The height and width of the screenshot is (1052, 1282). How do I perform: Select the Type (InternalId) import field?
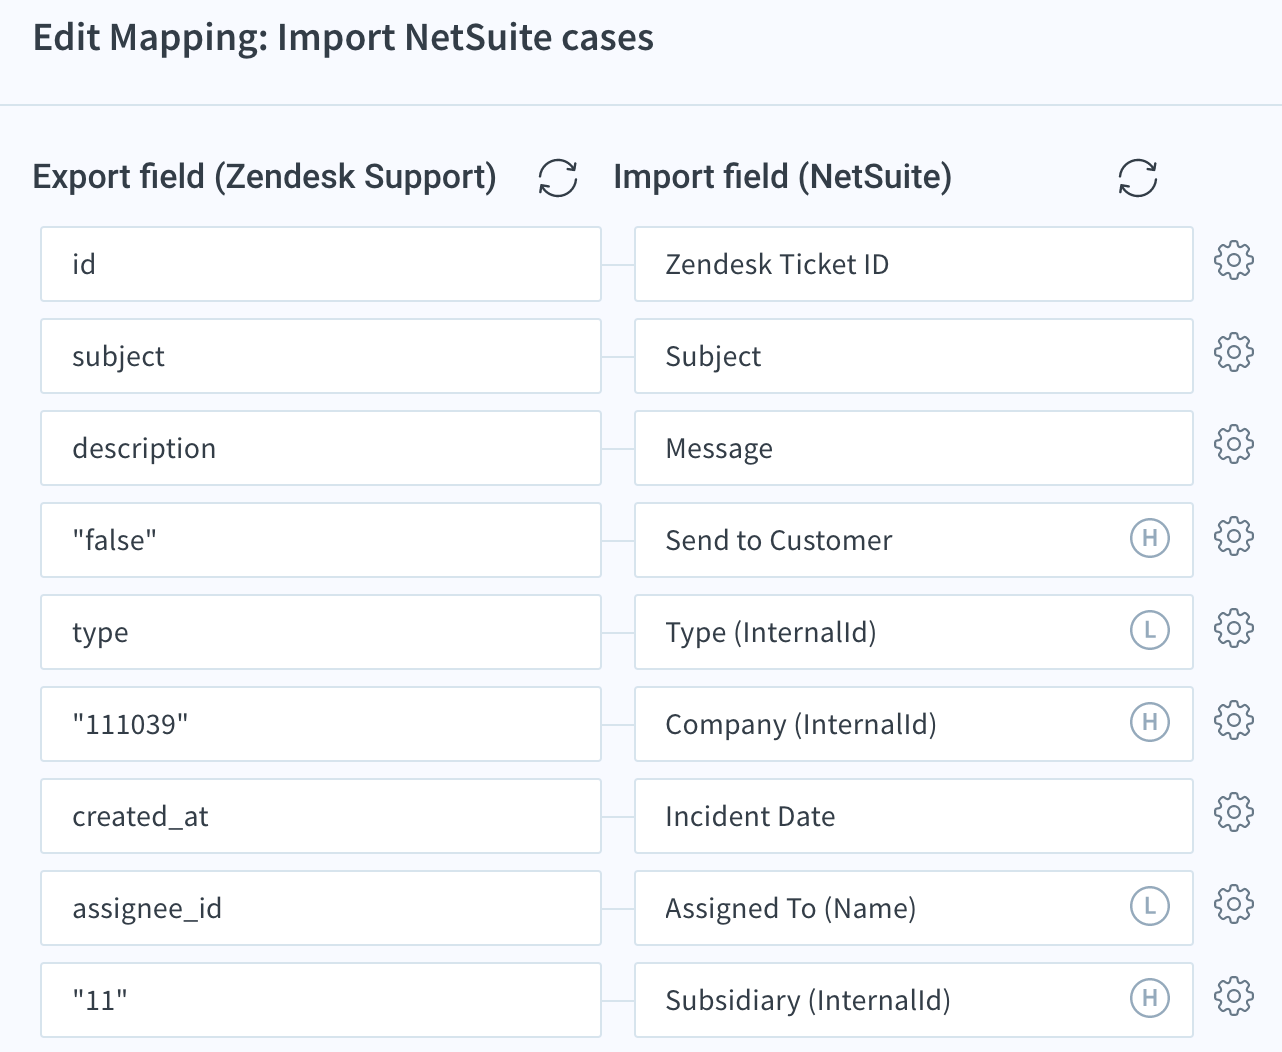pyautogui.click(x=914, y=632)
